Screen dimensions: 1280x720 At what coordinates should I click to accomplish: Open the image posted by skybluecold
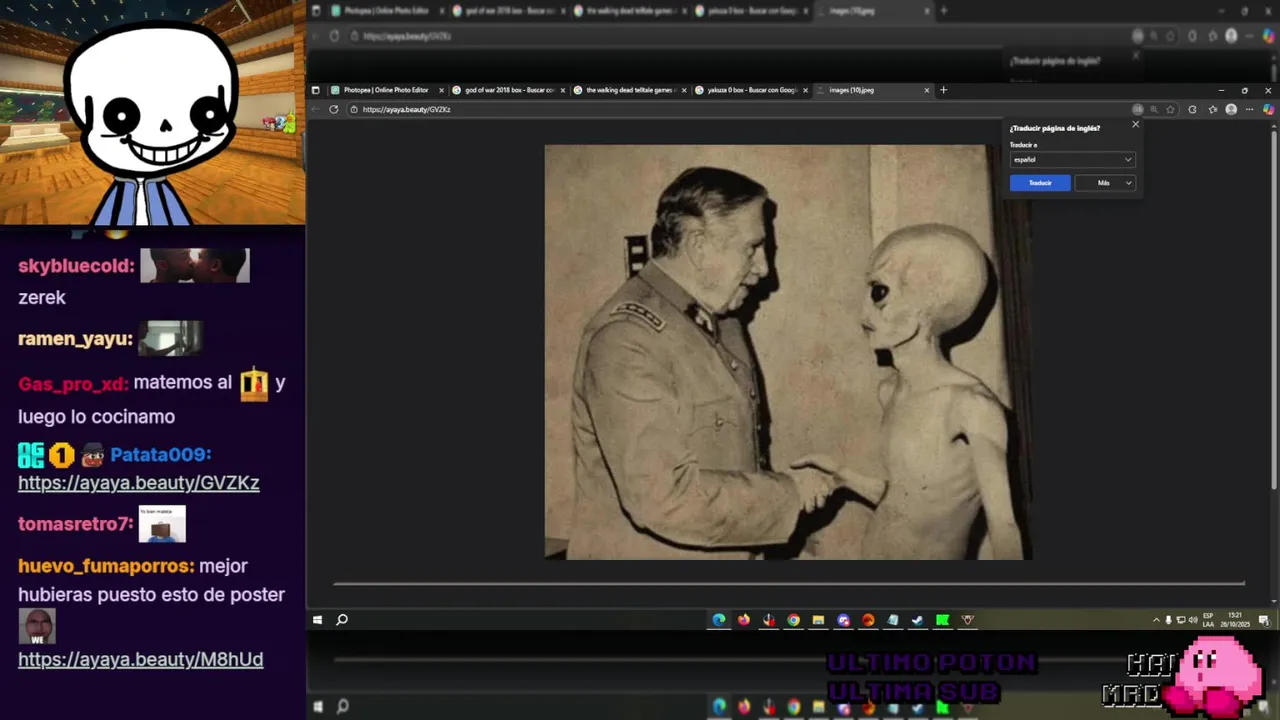[195, 265]
